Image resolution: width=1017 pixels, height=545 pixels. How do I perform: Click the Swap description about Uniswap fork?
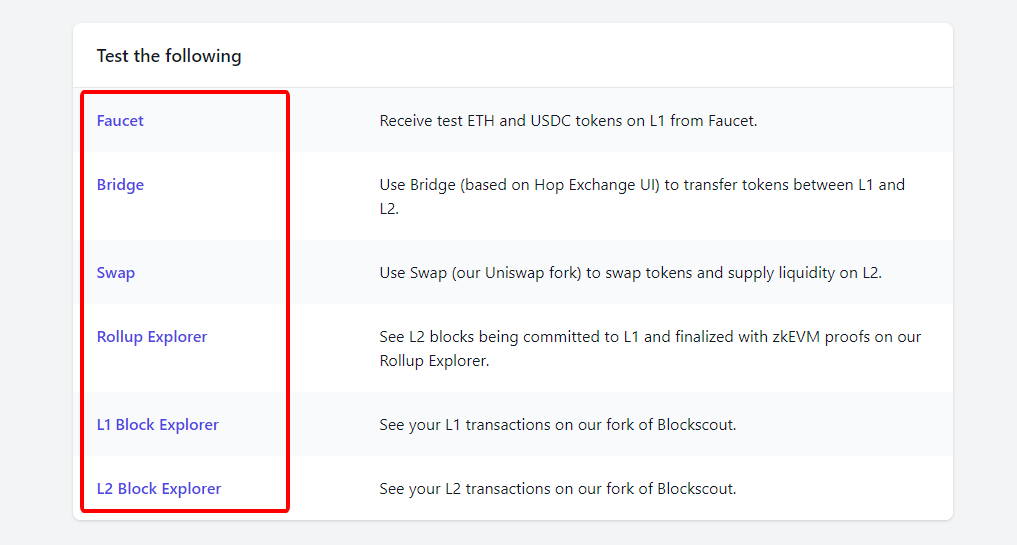(x=630, y=273)
